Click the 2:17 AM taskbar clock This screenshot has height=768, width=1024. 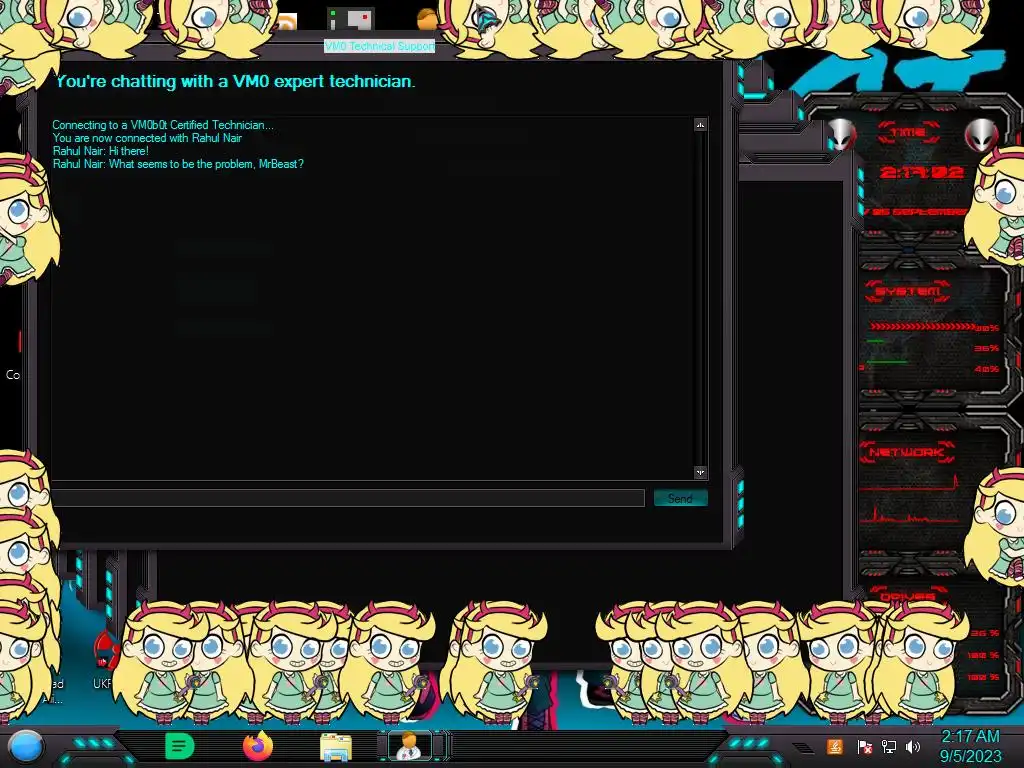(970, 737)
